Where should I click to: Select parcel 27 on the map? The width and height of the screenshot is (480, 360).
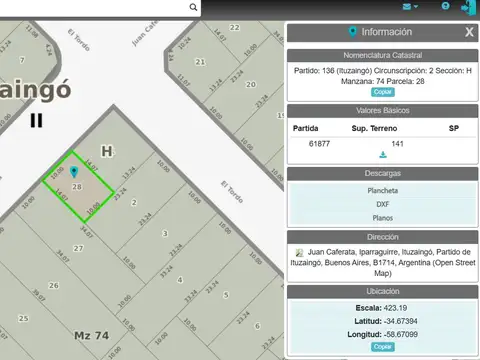pos(78,248)
